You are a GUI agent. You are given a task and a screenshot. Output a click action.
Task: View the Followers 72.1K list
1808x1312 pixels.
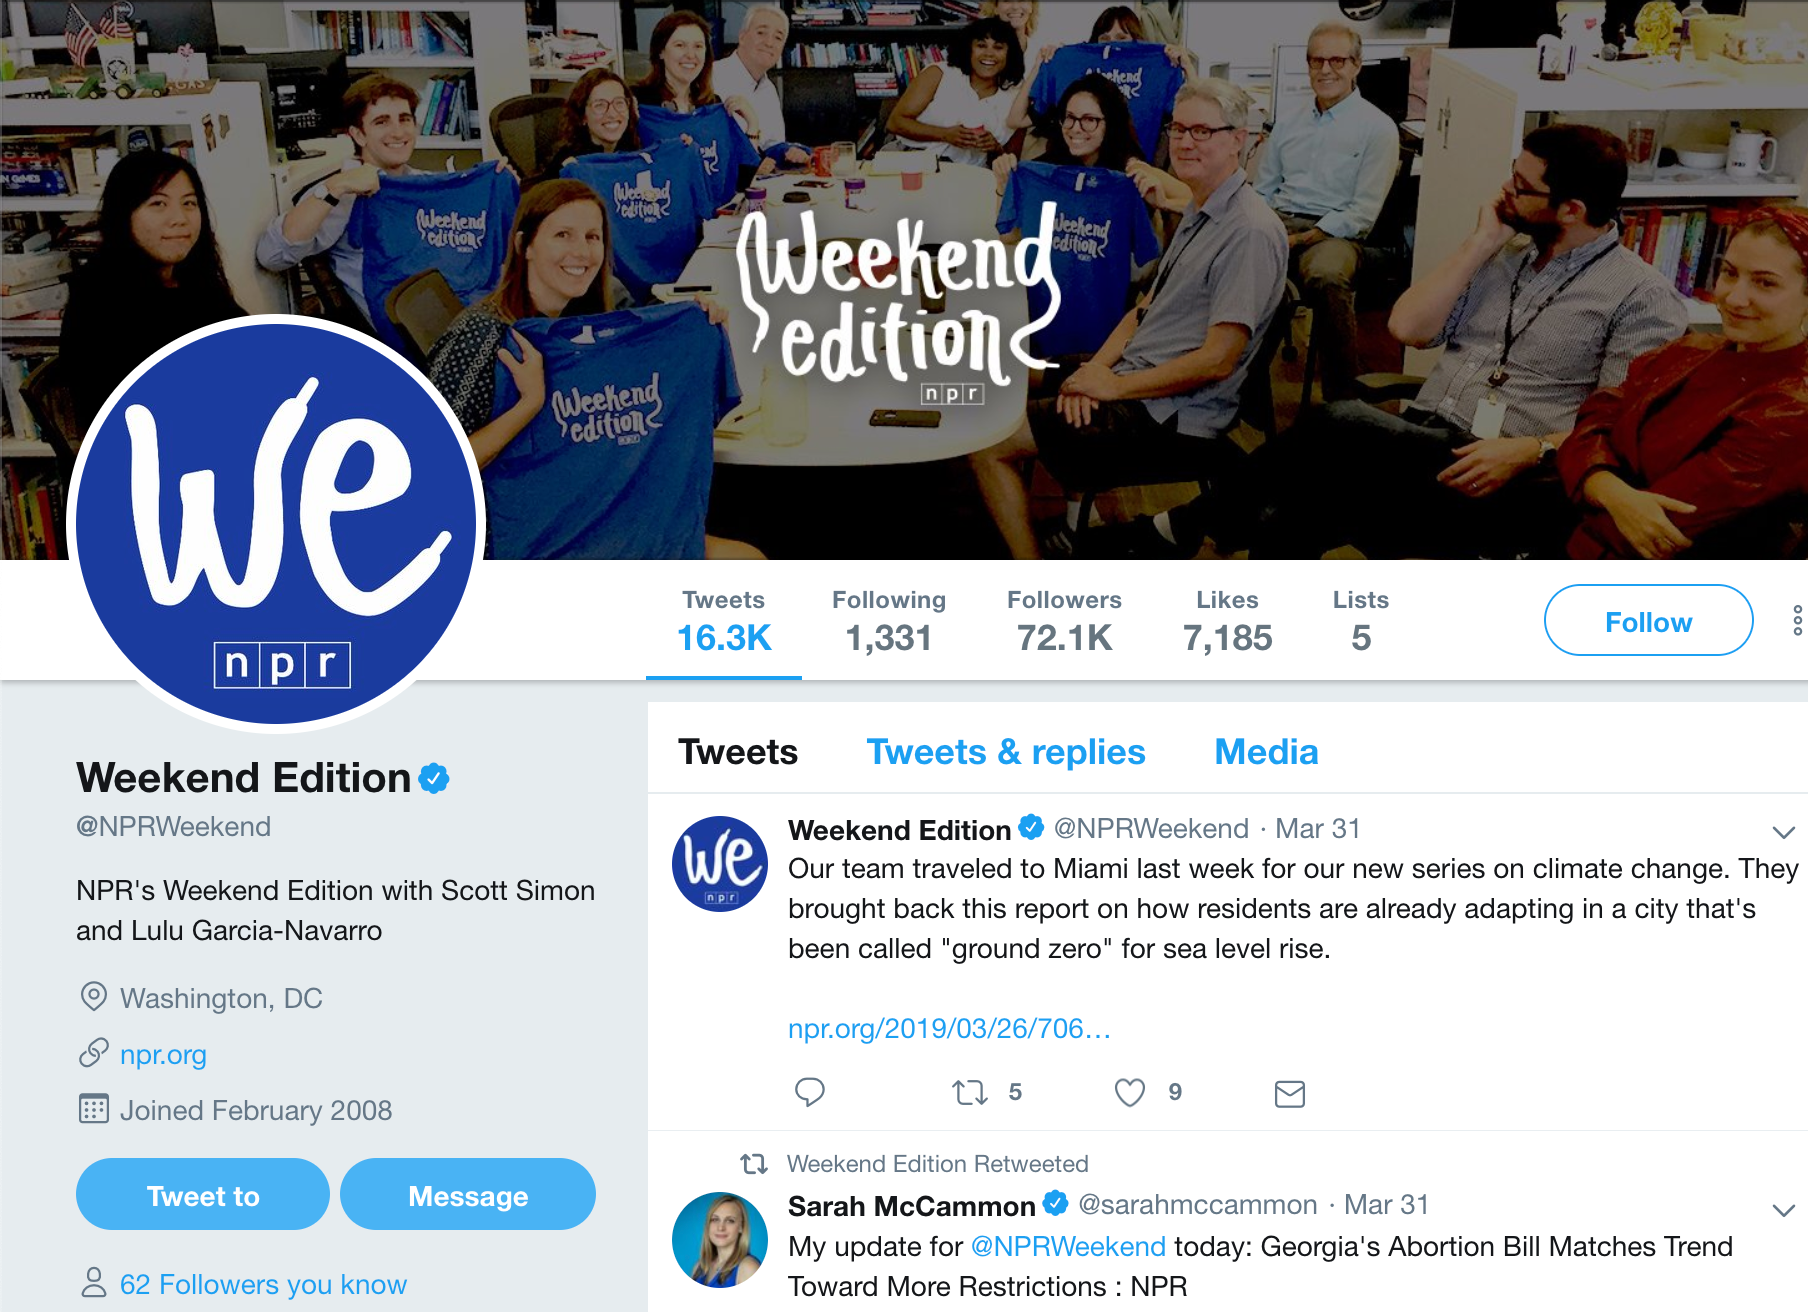point(1064,621)
